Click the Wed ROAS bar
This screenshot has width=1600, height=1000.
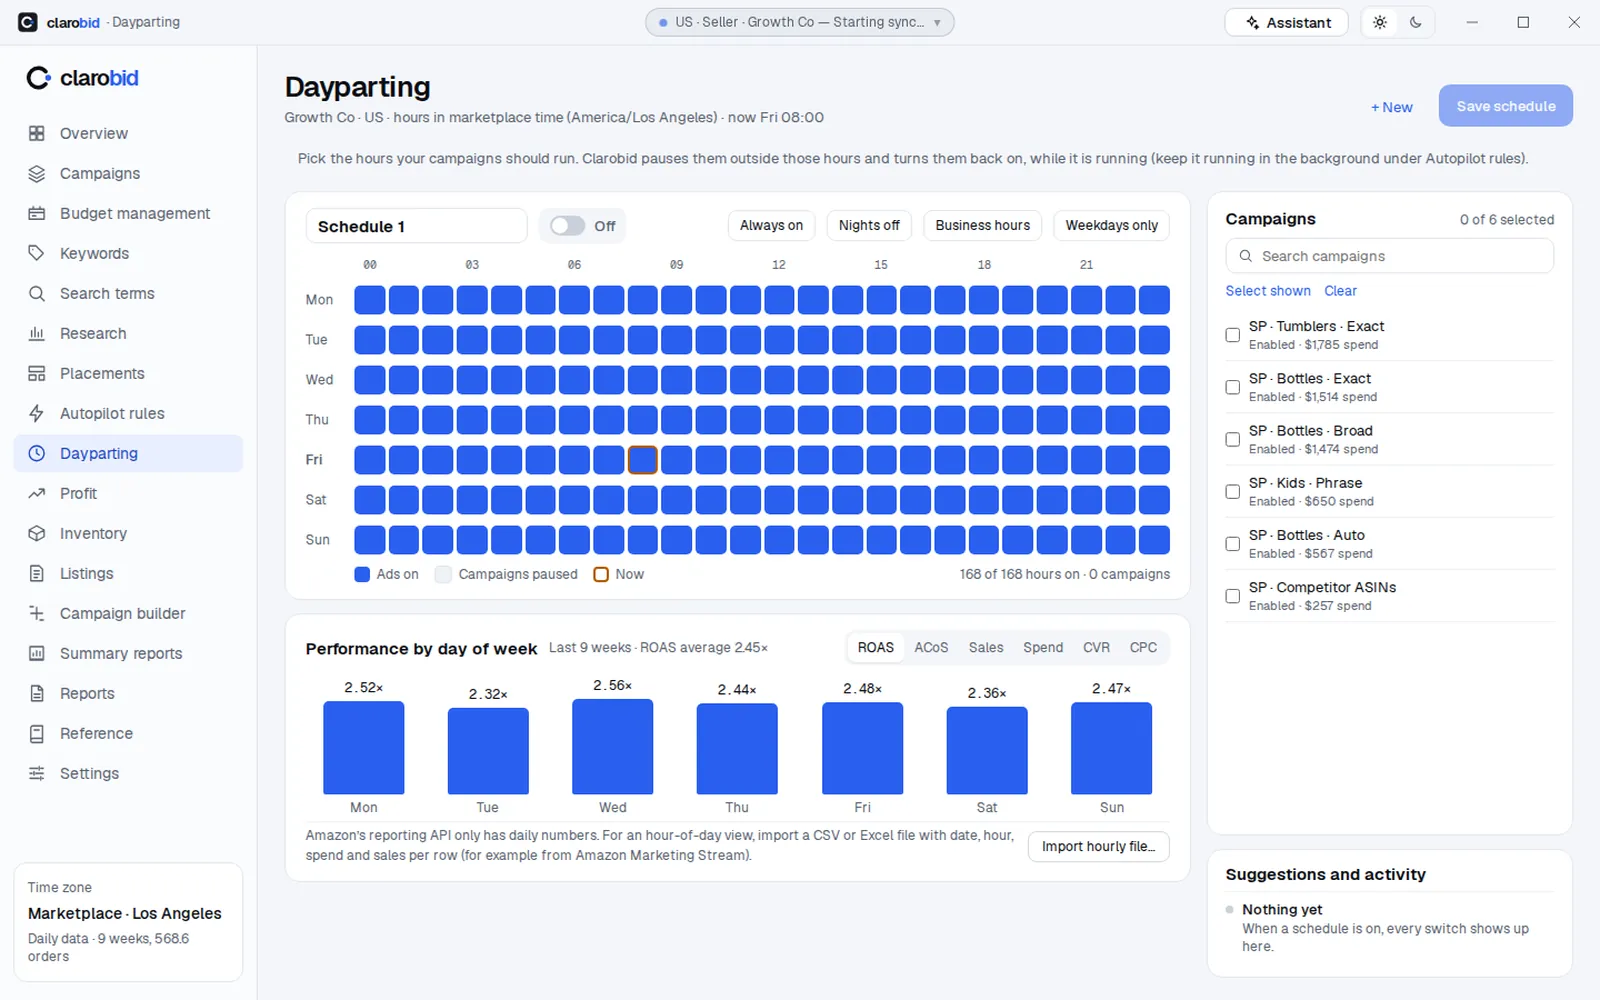tap(613, 747)
